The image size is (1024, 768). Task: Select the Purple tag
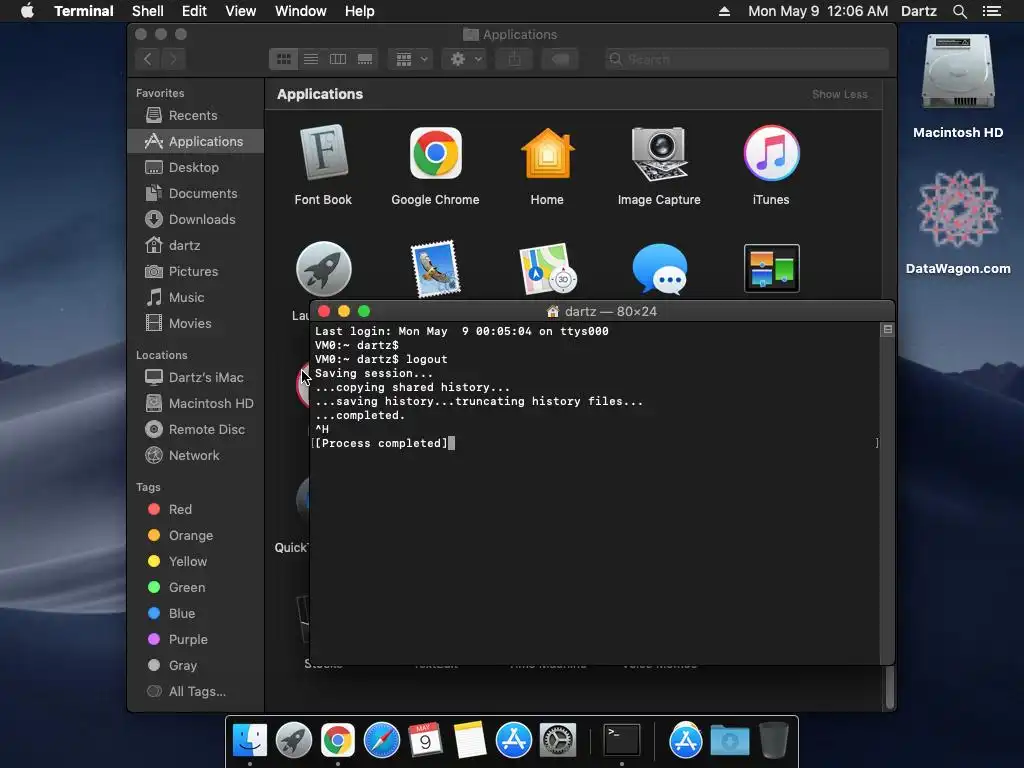[196, 639]
